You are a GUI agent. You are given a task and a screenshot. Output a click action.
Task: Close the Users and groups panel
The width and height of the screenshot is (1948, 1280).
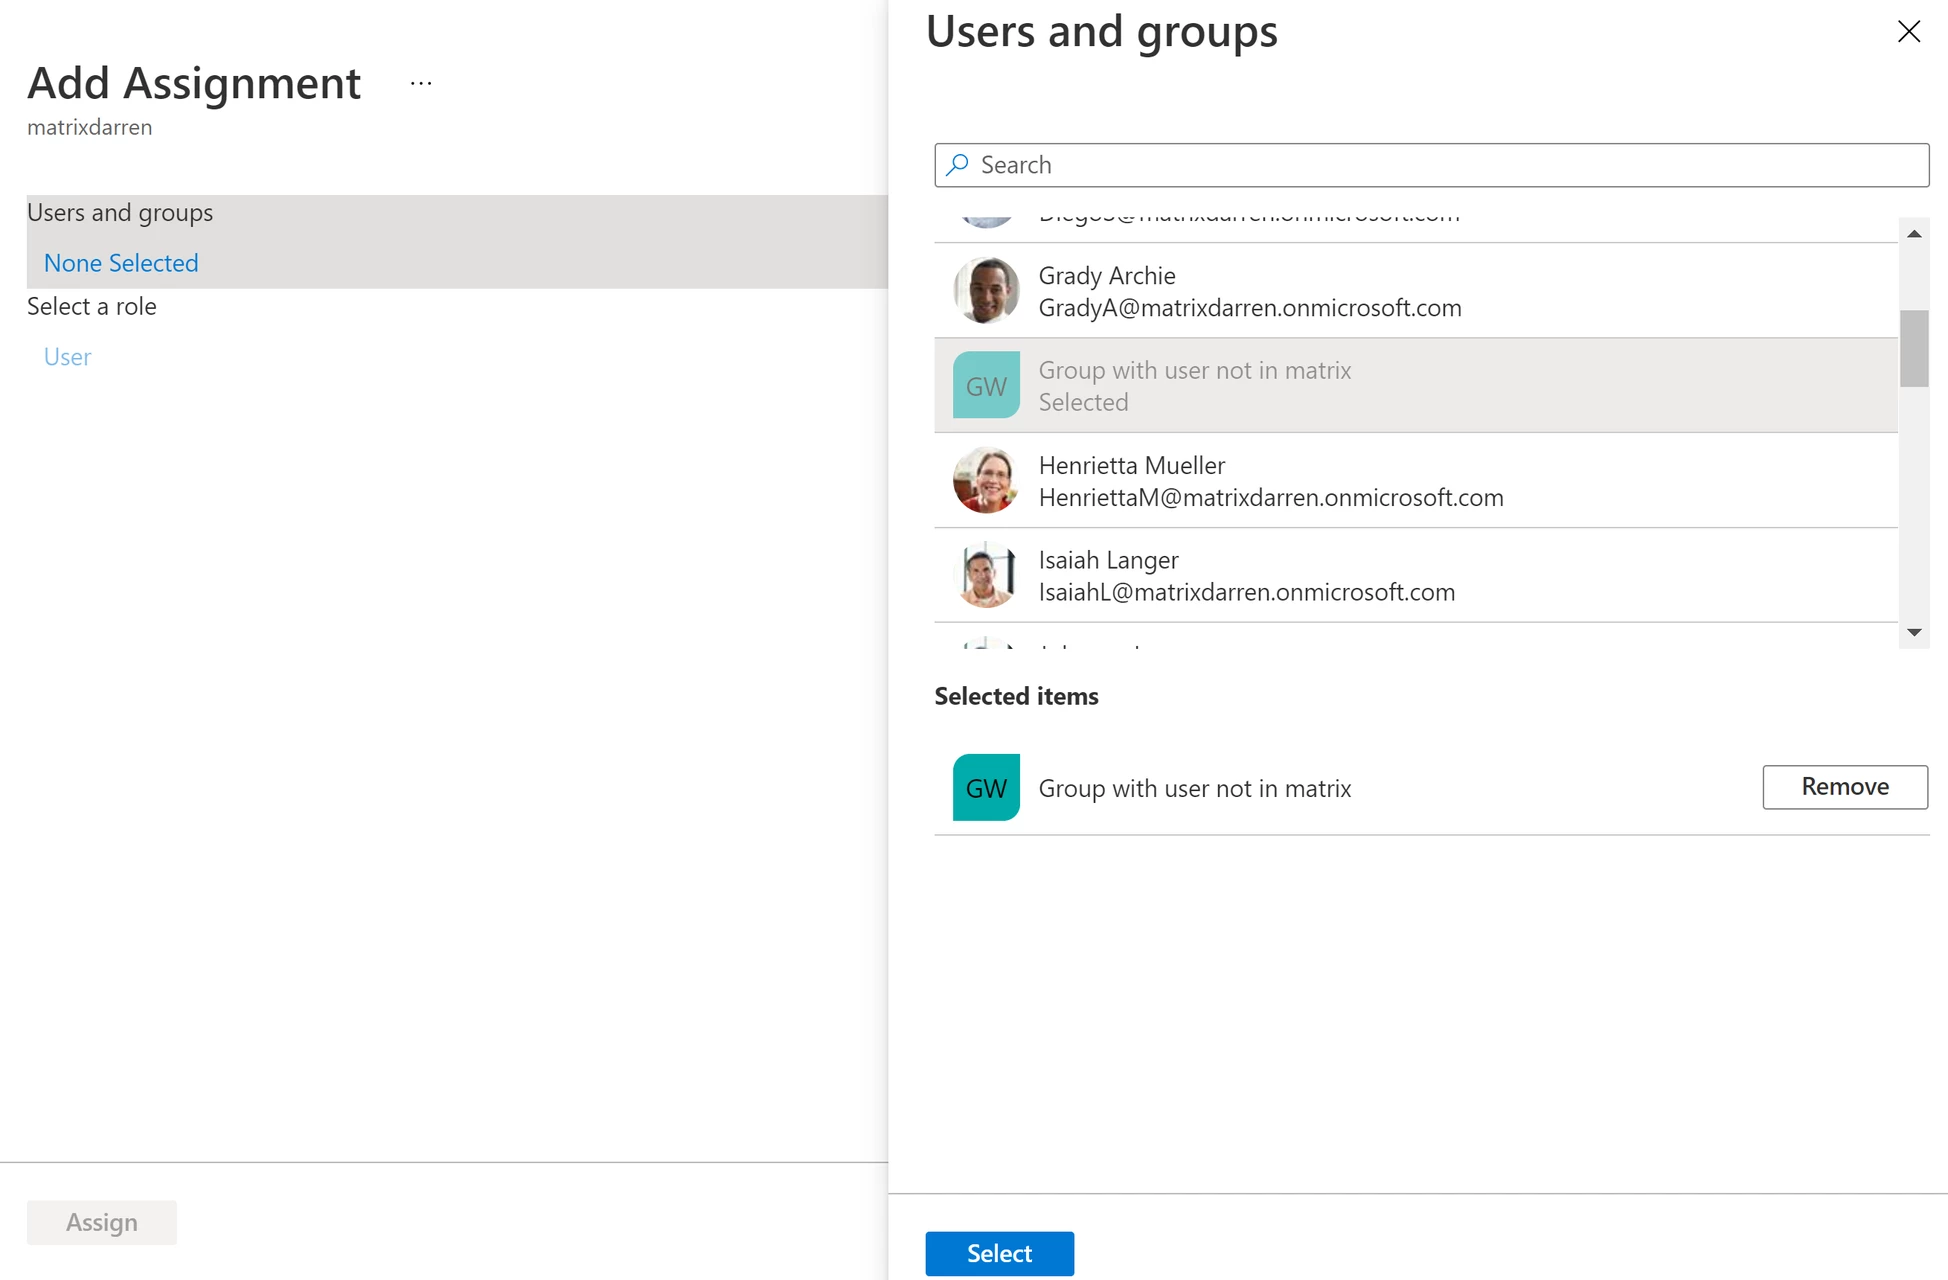point(1908,32)
